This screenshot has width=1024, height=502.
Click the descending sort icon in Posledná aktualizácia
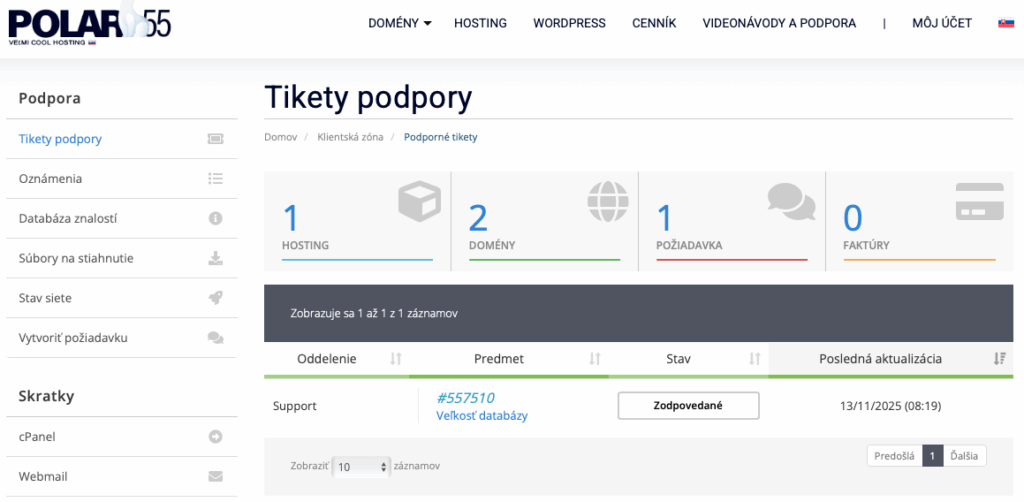point(999,359)
